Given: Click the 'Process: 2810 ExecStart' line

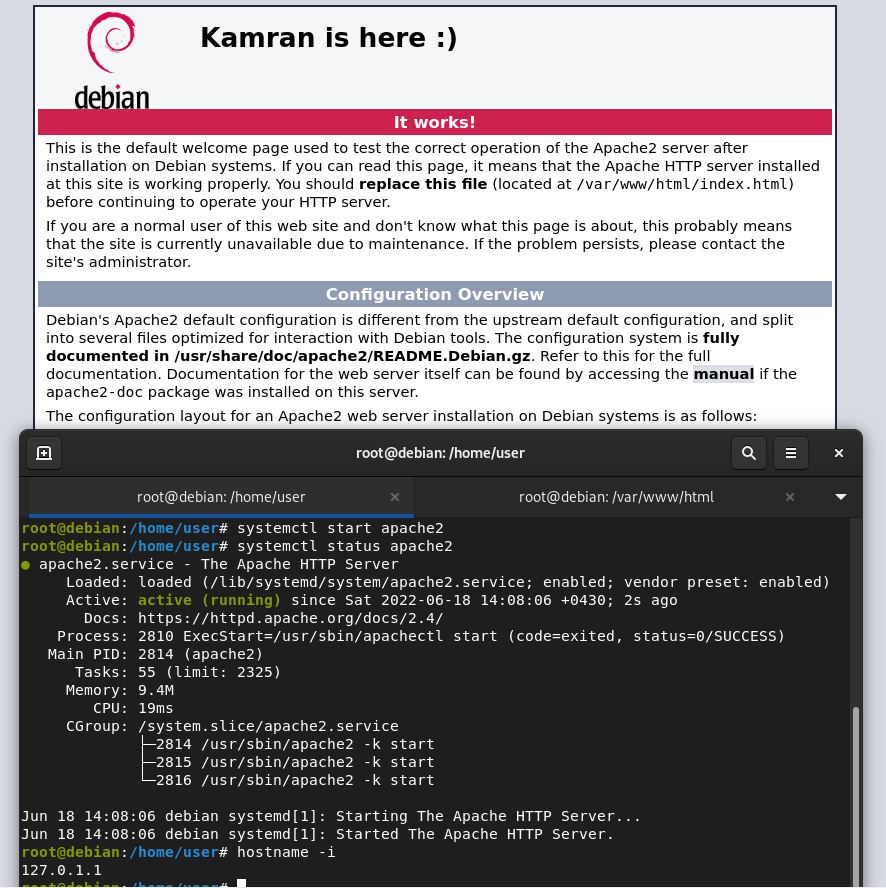Looking at the screenshot, I should click(421, 637).
